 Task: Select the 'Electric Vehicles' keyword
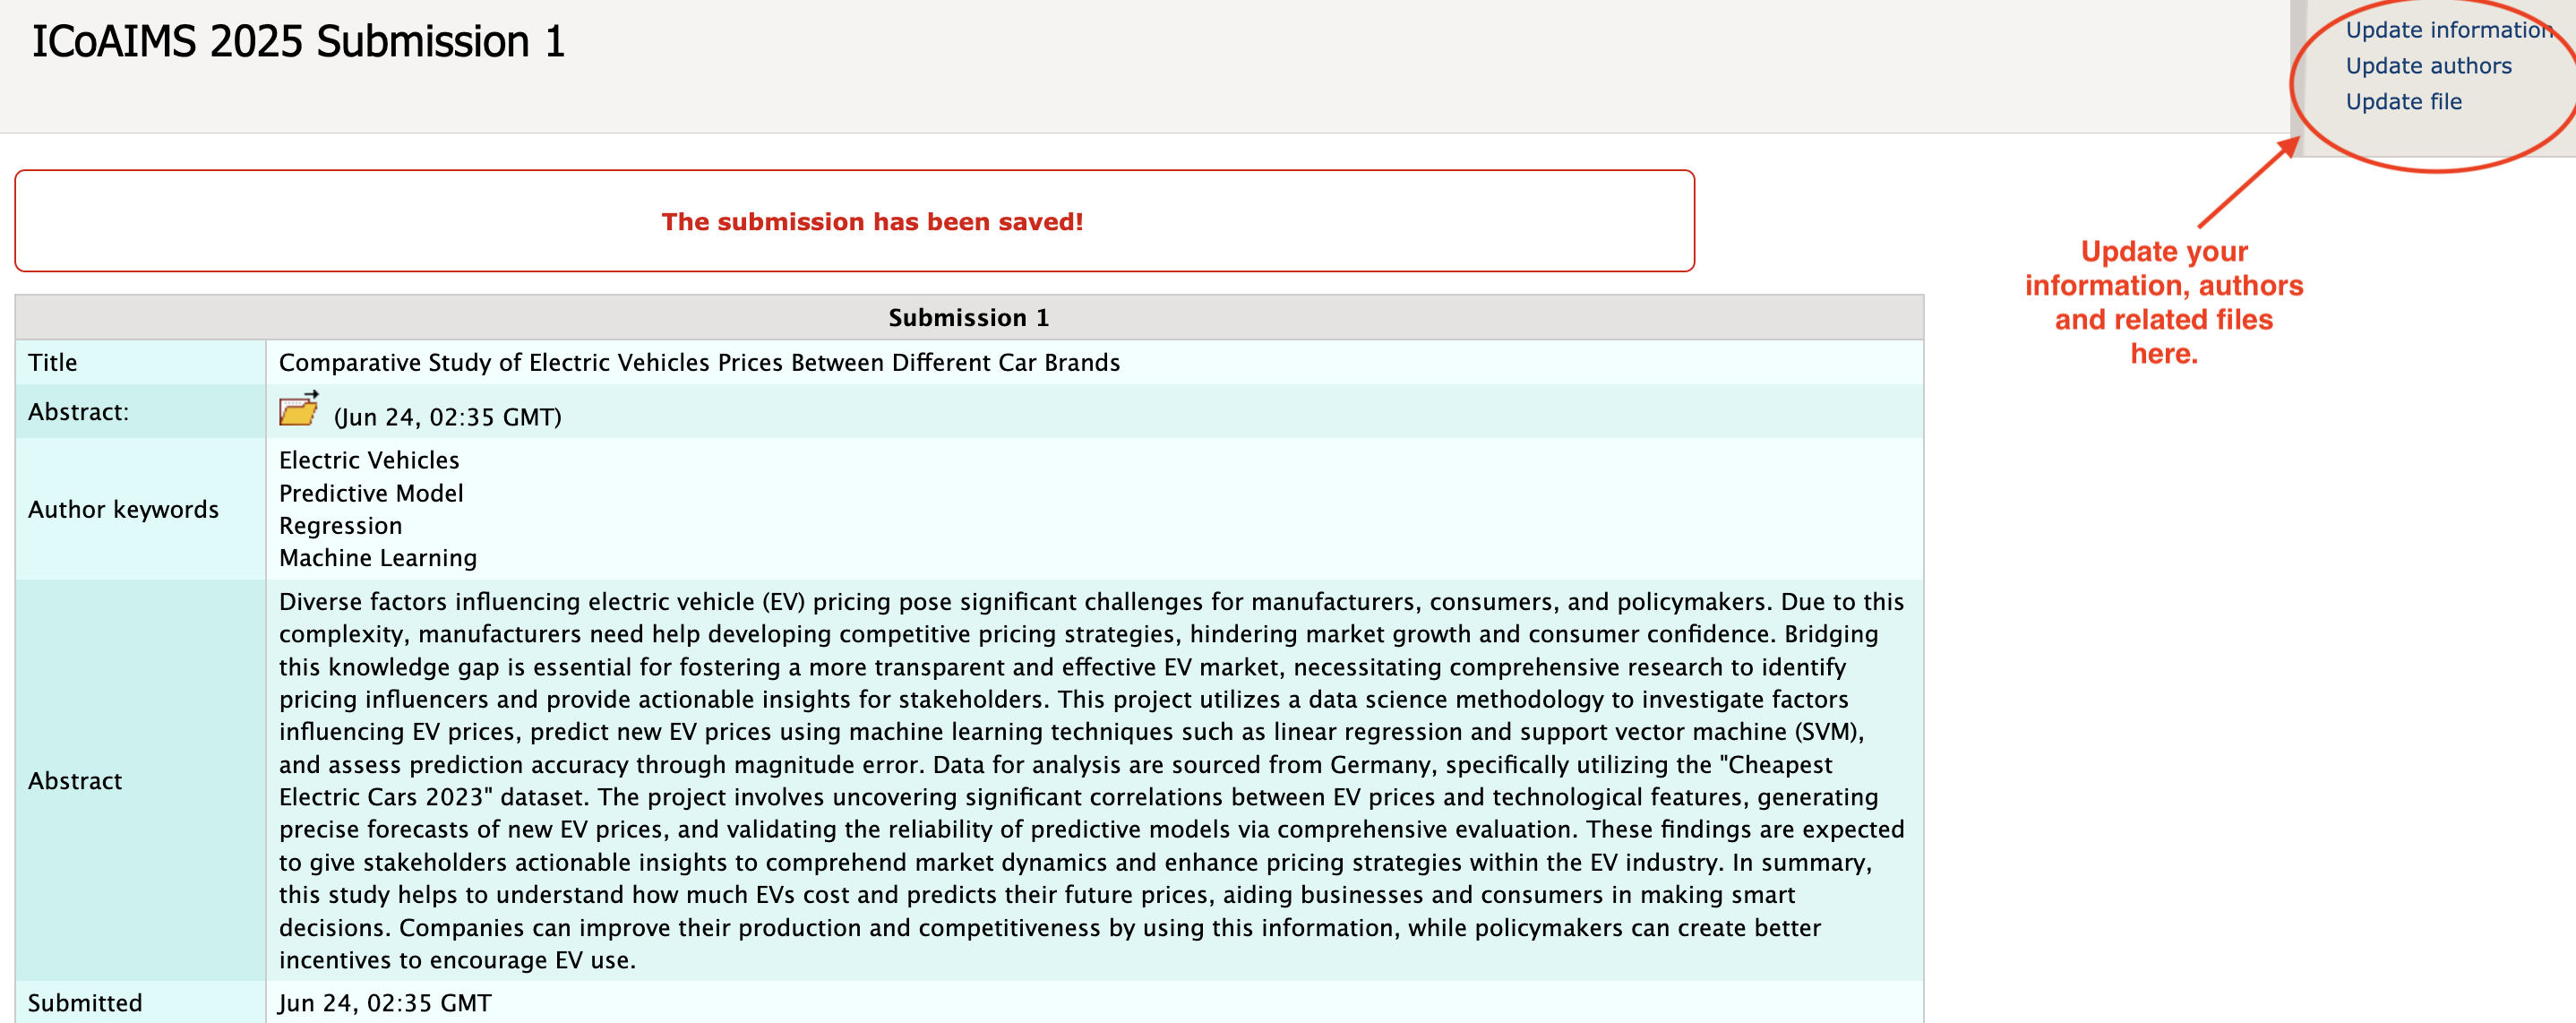pos(369,460)
